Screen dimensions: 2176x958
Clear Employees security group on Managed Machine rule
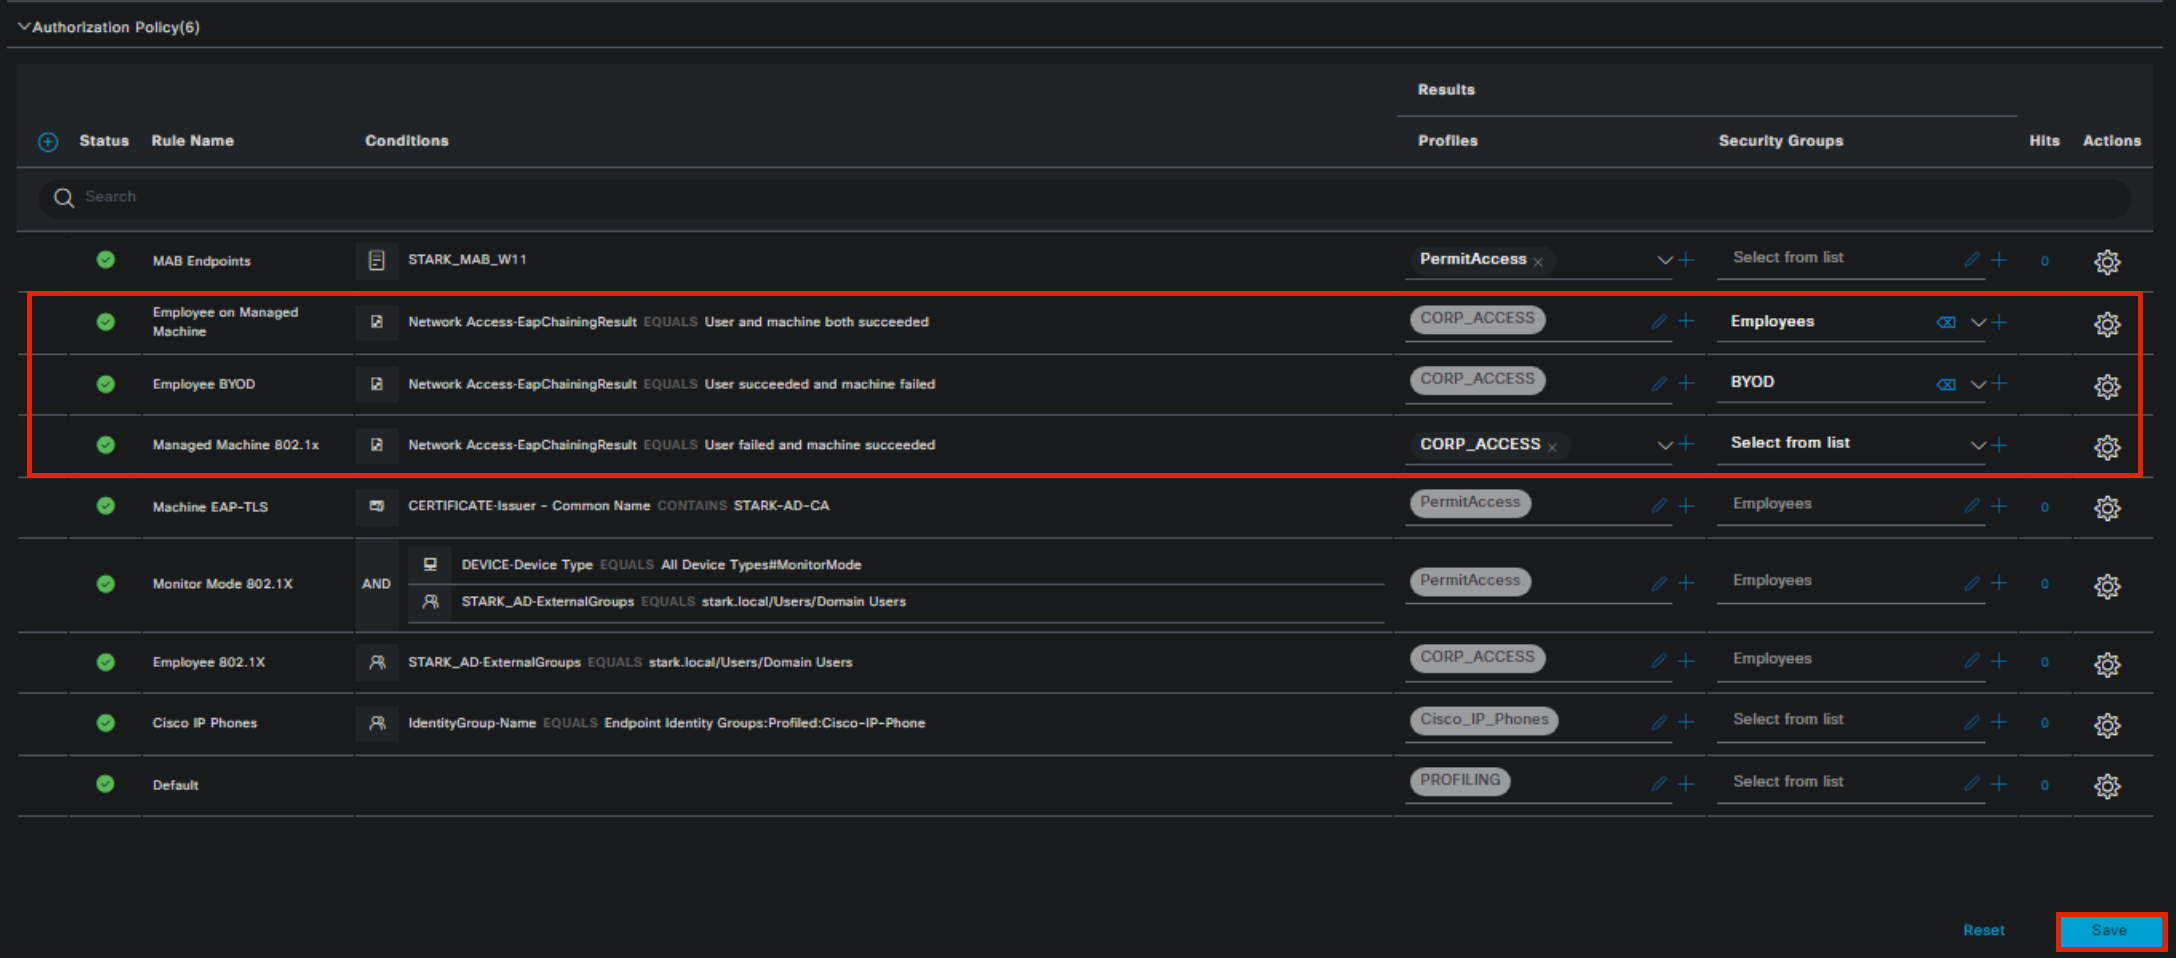click(1946, 322)
